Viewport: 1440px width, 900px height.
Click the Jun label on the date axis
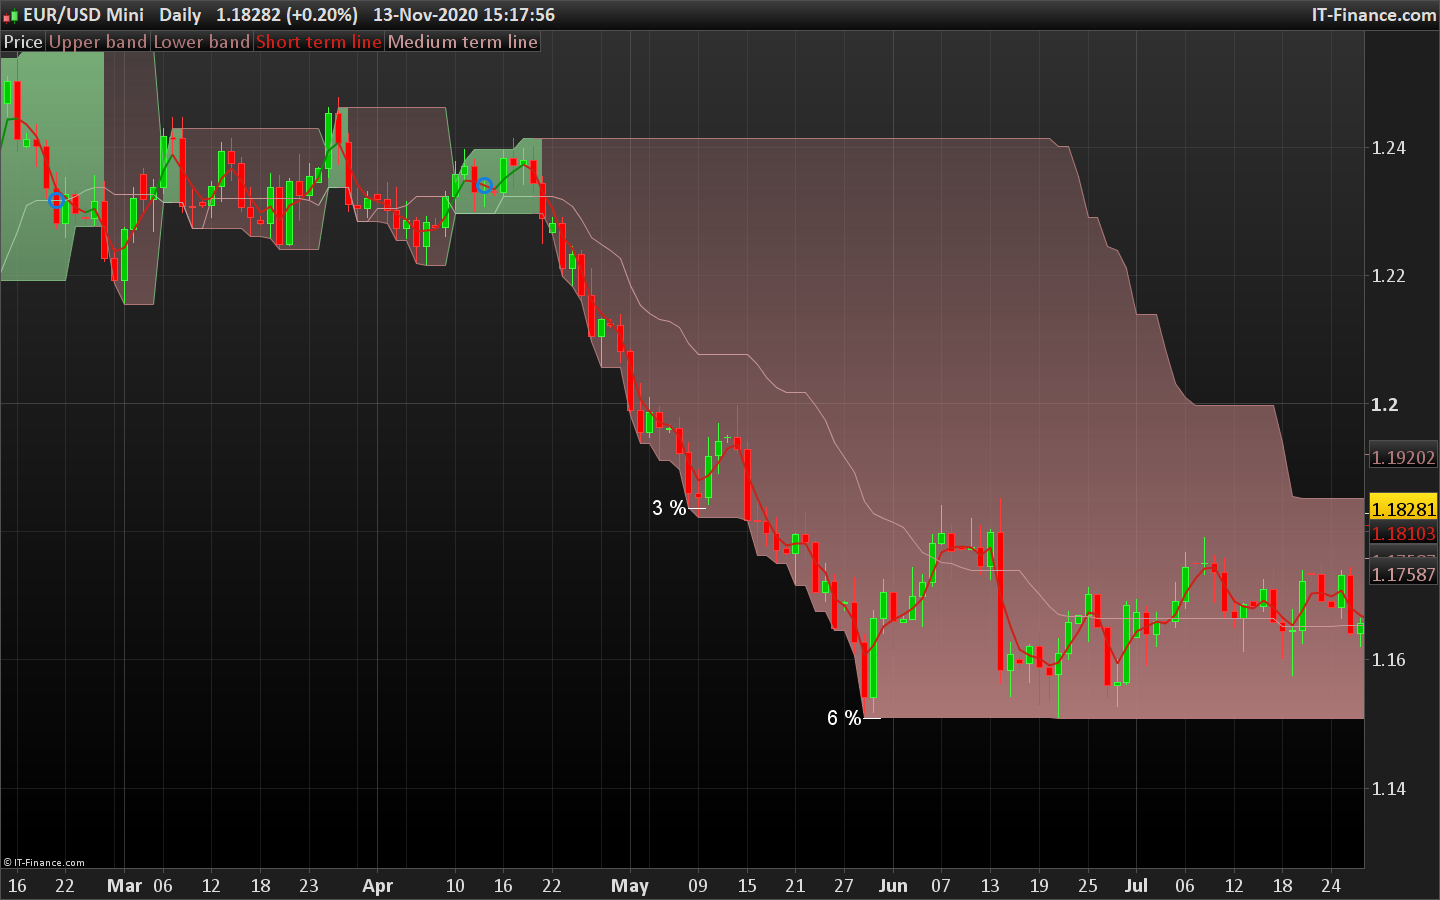coord(893,886)
